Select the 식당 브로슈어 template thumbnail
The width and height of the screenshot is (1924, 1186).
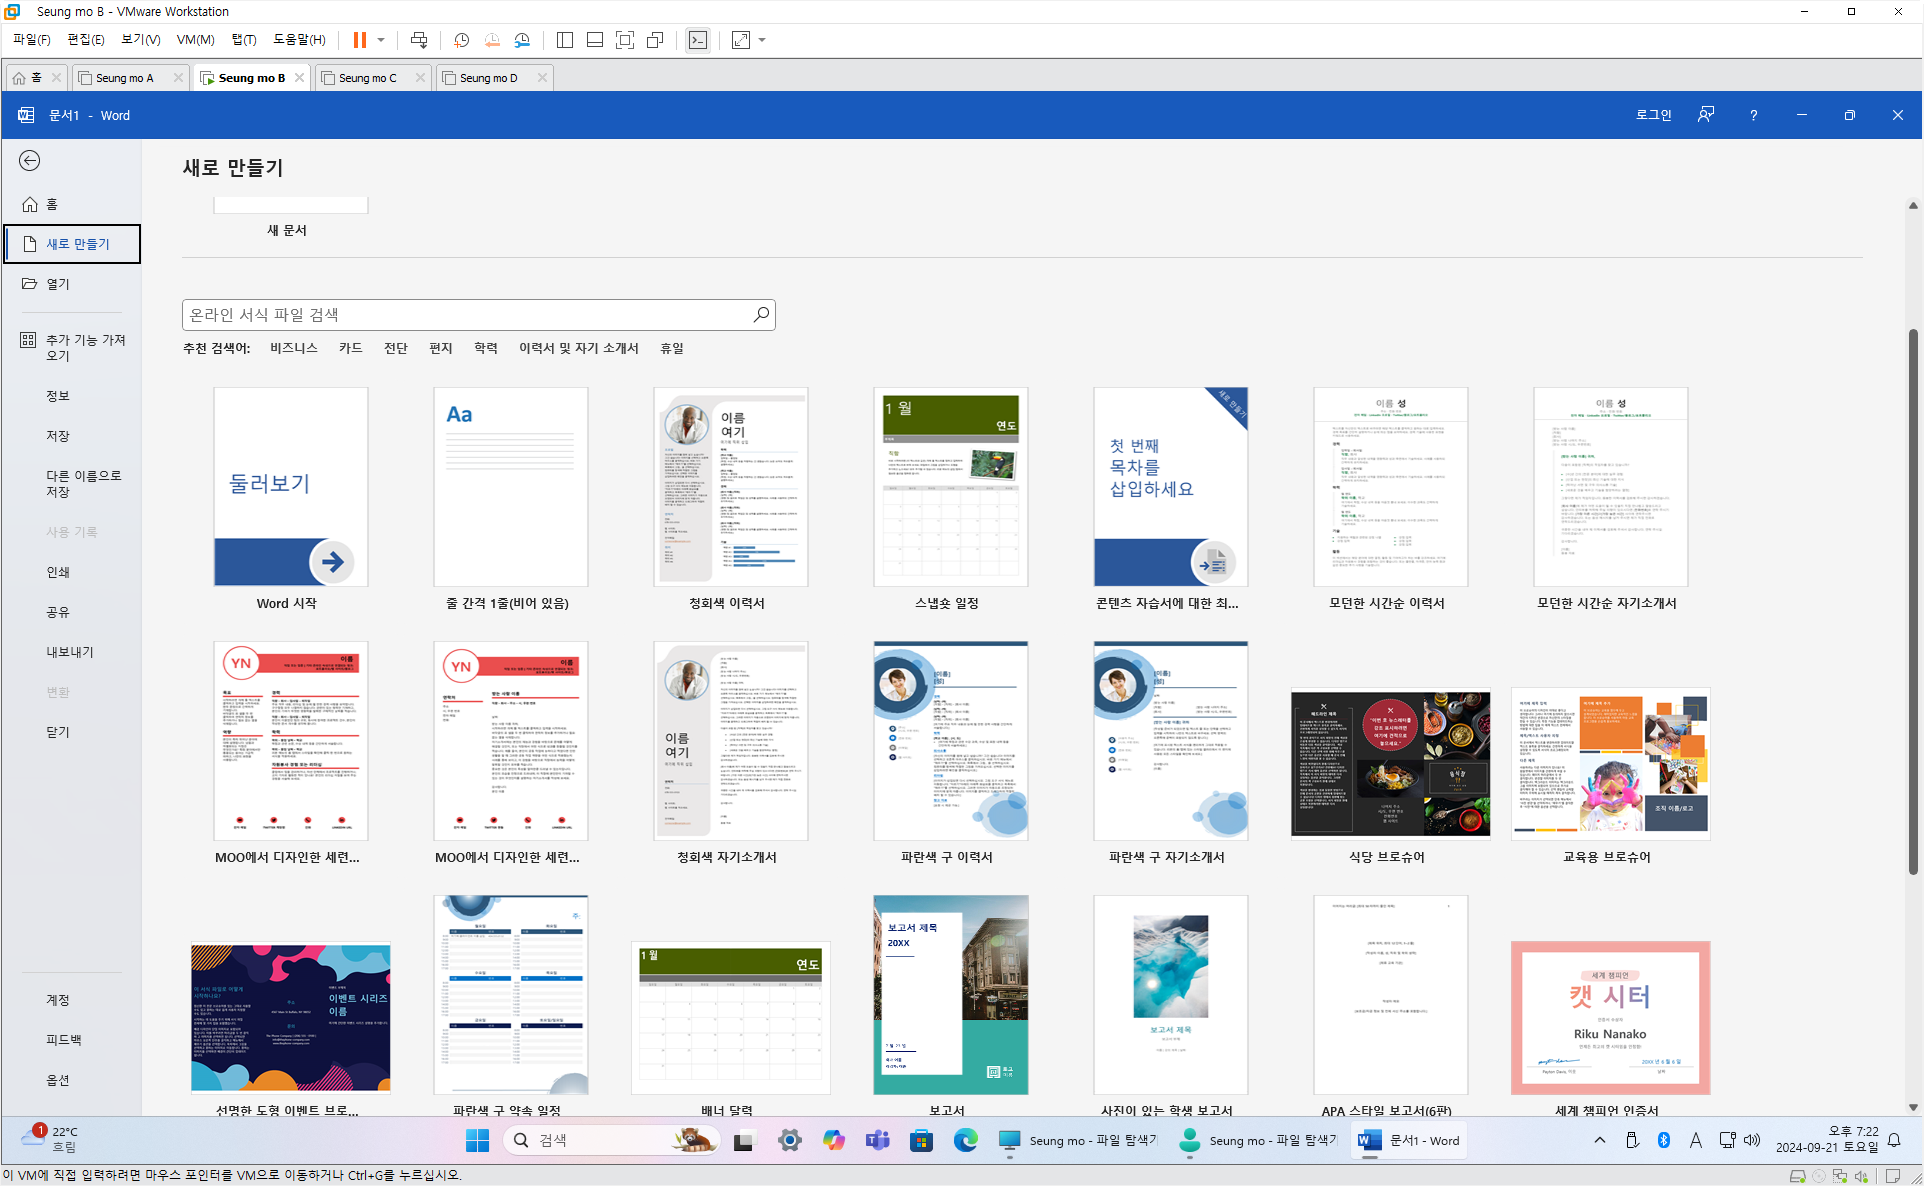1390,763
